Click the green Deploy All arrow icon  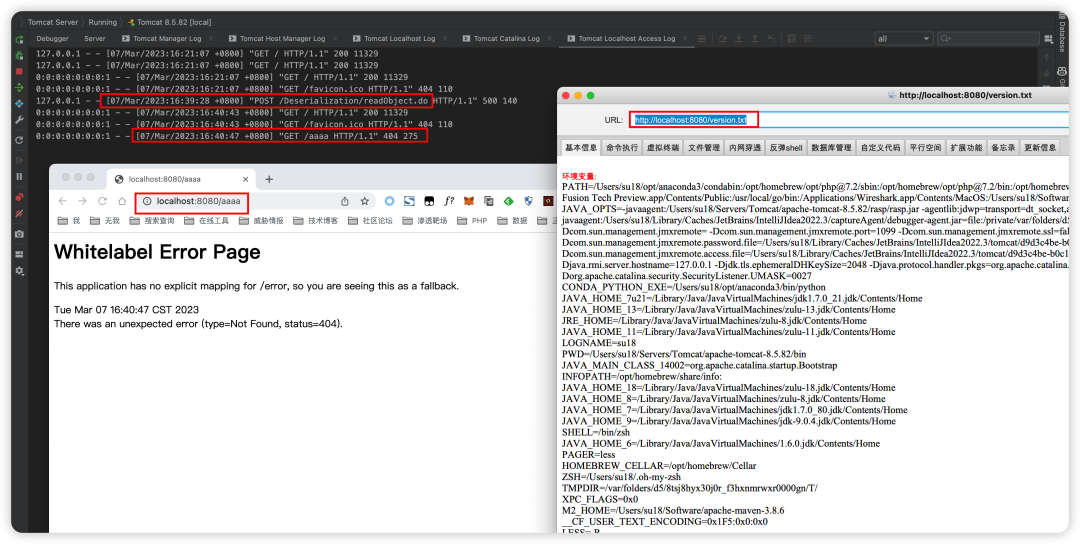click(19, 87)
